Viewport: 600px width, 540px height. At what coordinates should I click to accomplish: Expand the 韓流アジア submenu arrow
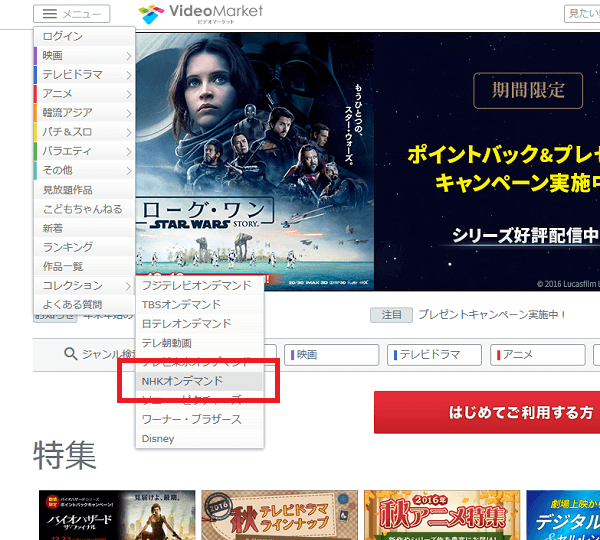point(129,114)
